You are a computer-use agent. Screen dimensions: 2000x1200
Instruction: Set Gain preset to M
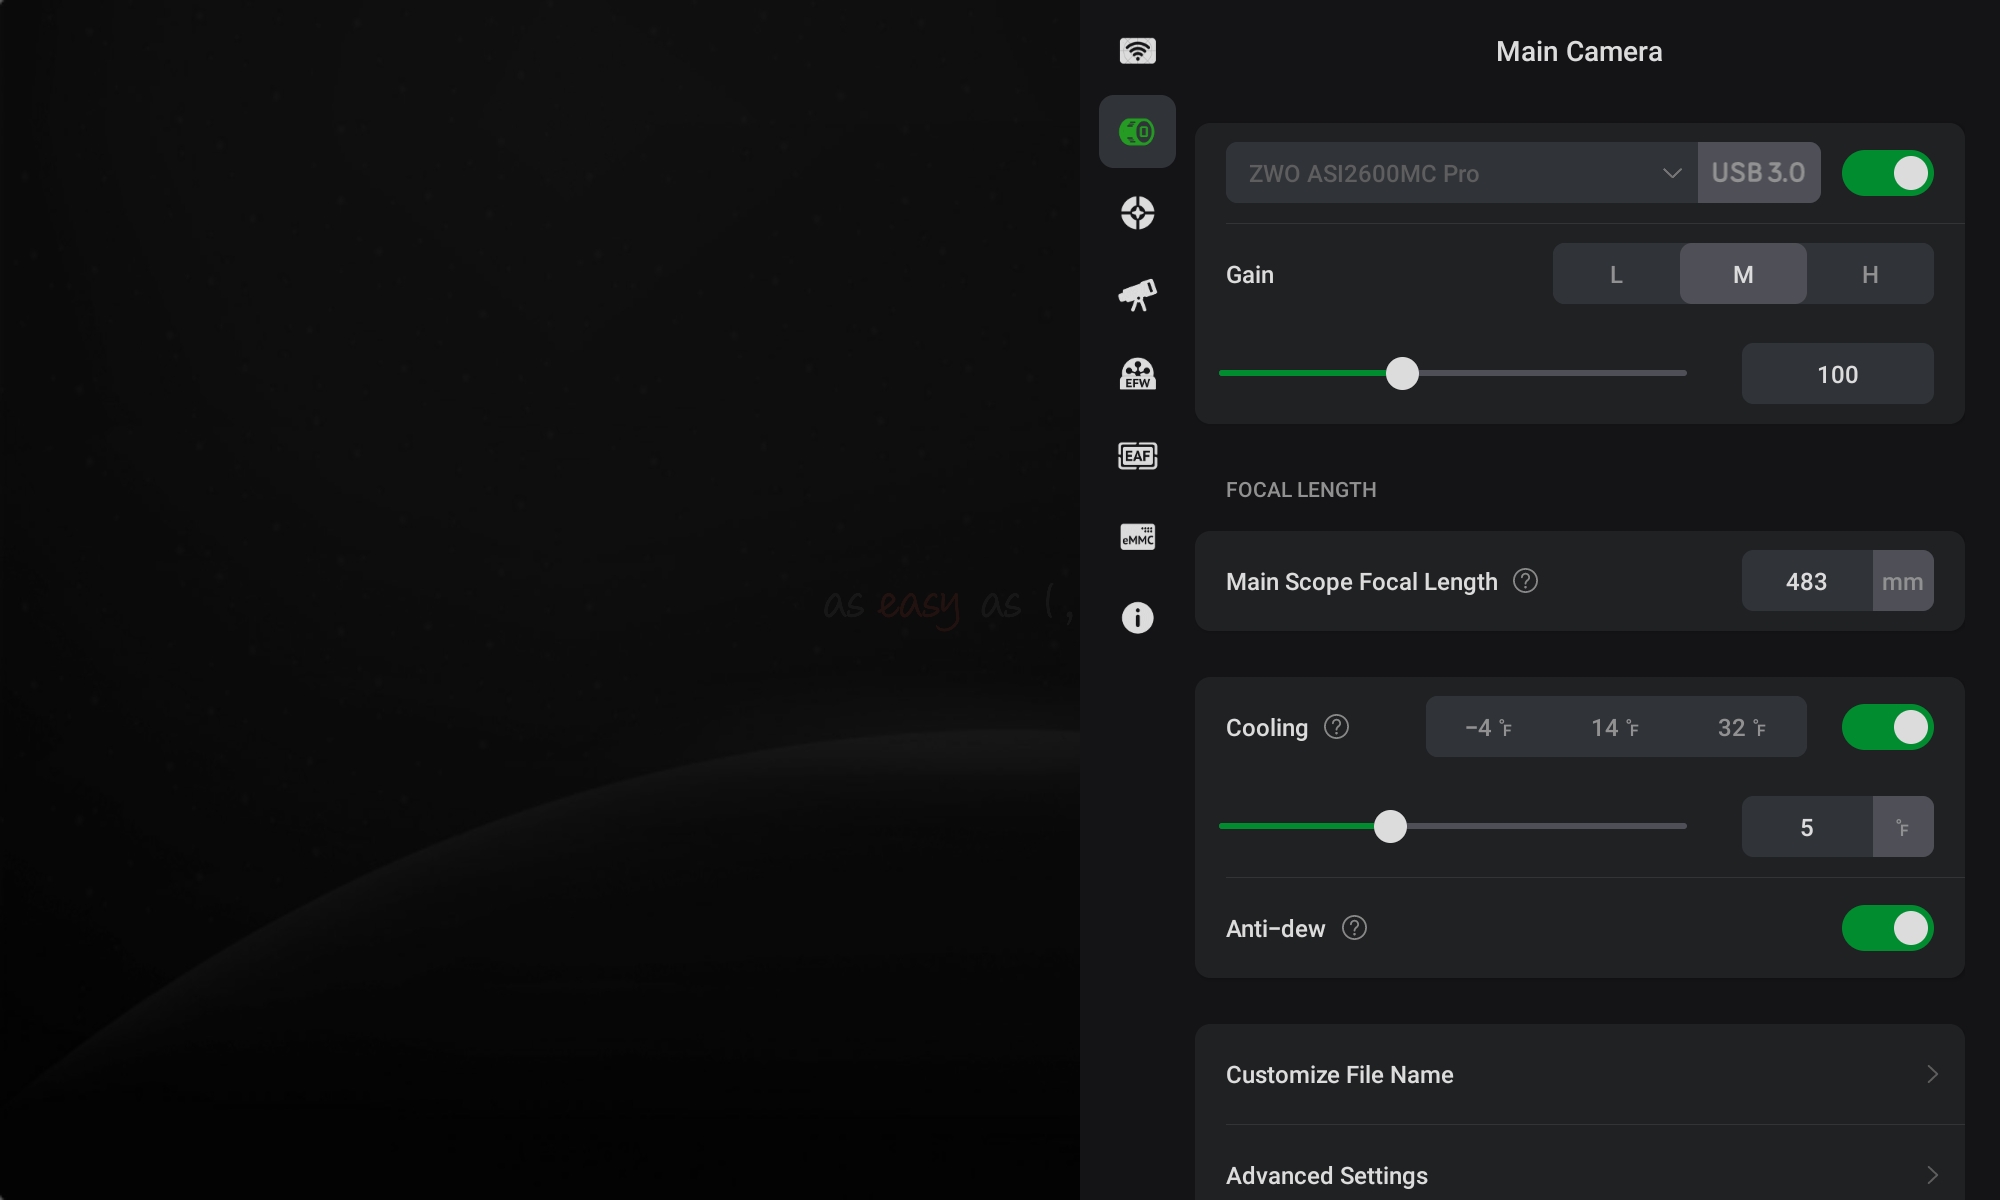point(1743,274)
